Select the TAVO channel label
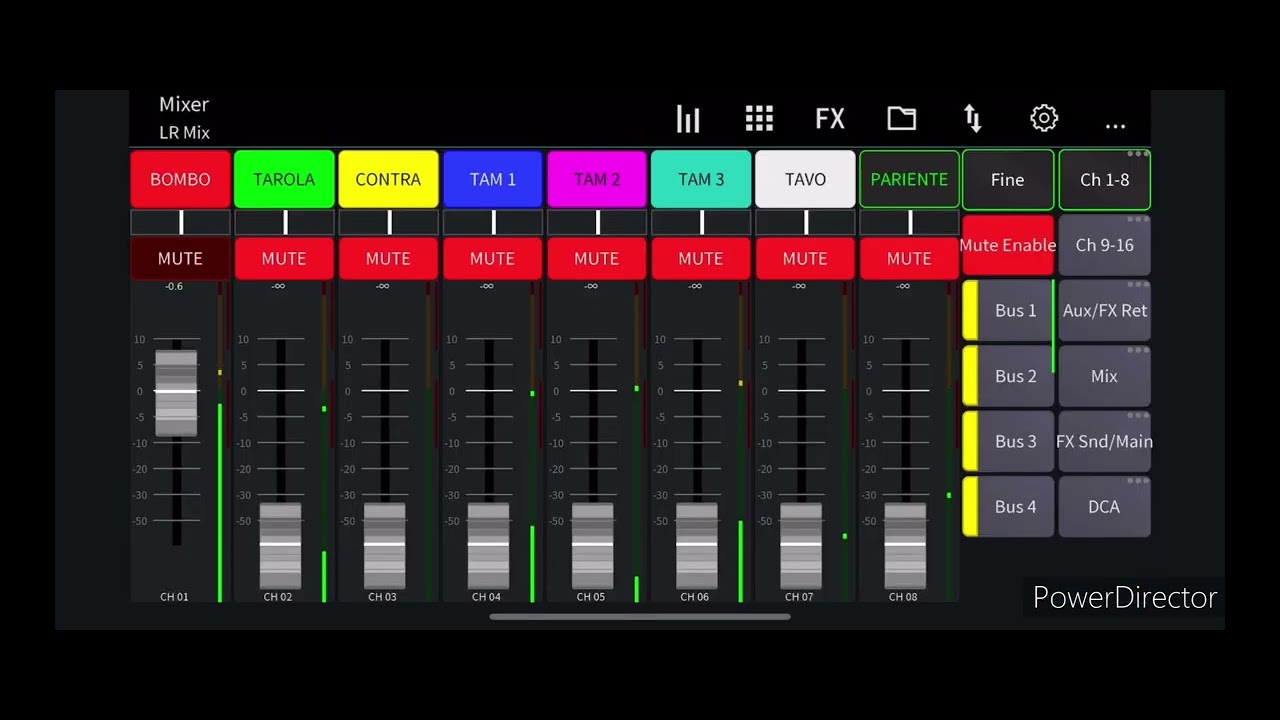 (805, 179)
